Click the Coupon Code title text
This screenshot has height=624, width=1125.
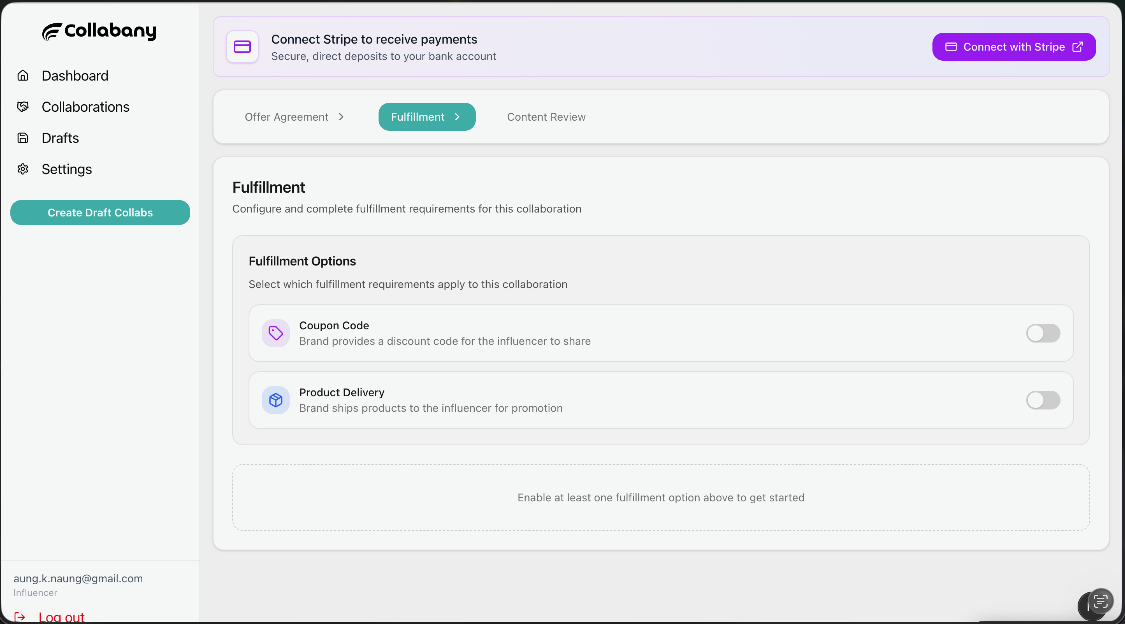tap(334, 325)
